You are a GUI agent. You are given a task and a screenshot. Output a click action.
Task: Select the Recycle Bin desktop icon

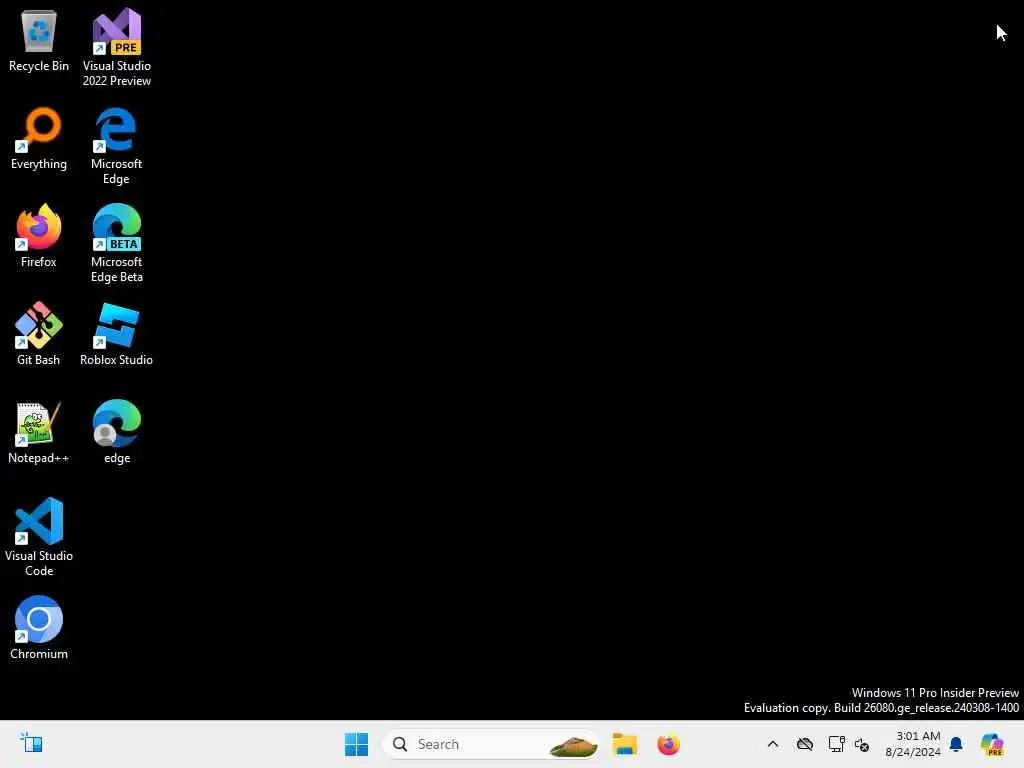(x=39, y=41)
